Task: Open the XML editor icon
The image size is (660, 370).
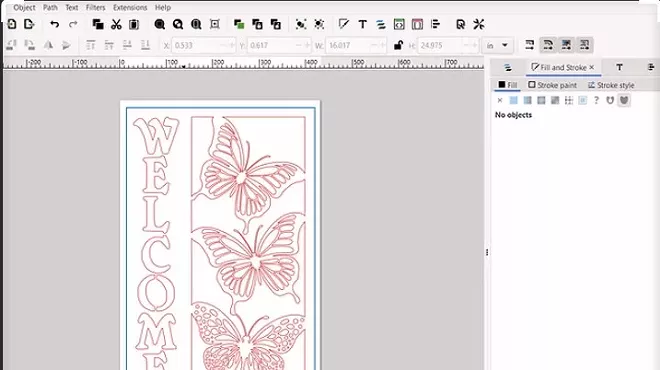Action: coord(399,24)
